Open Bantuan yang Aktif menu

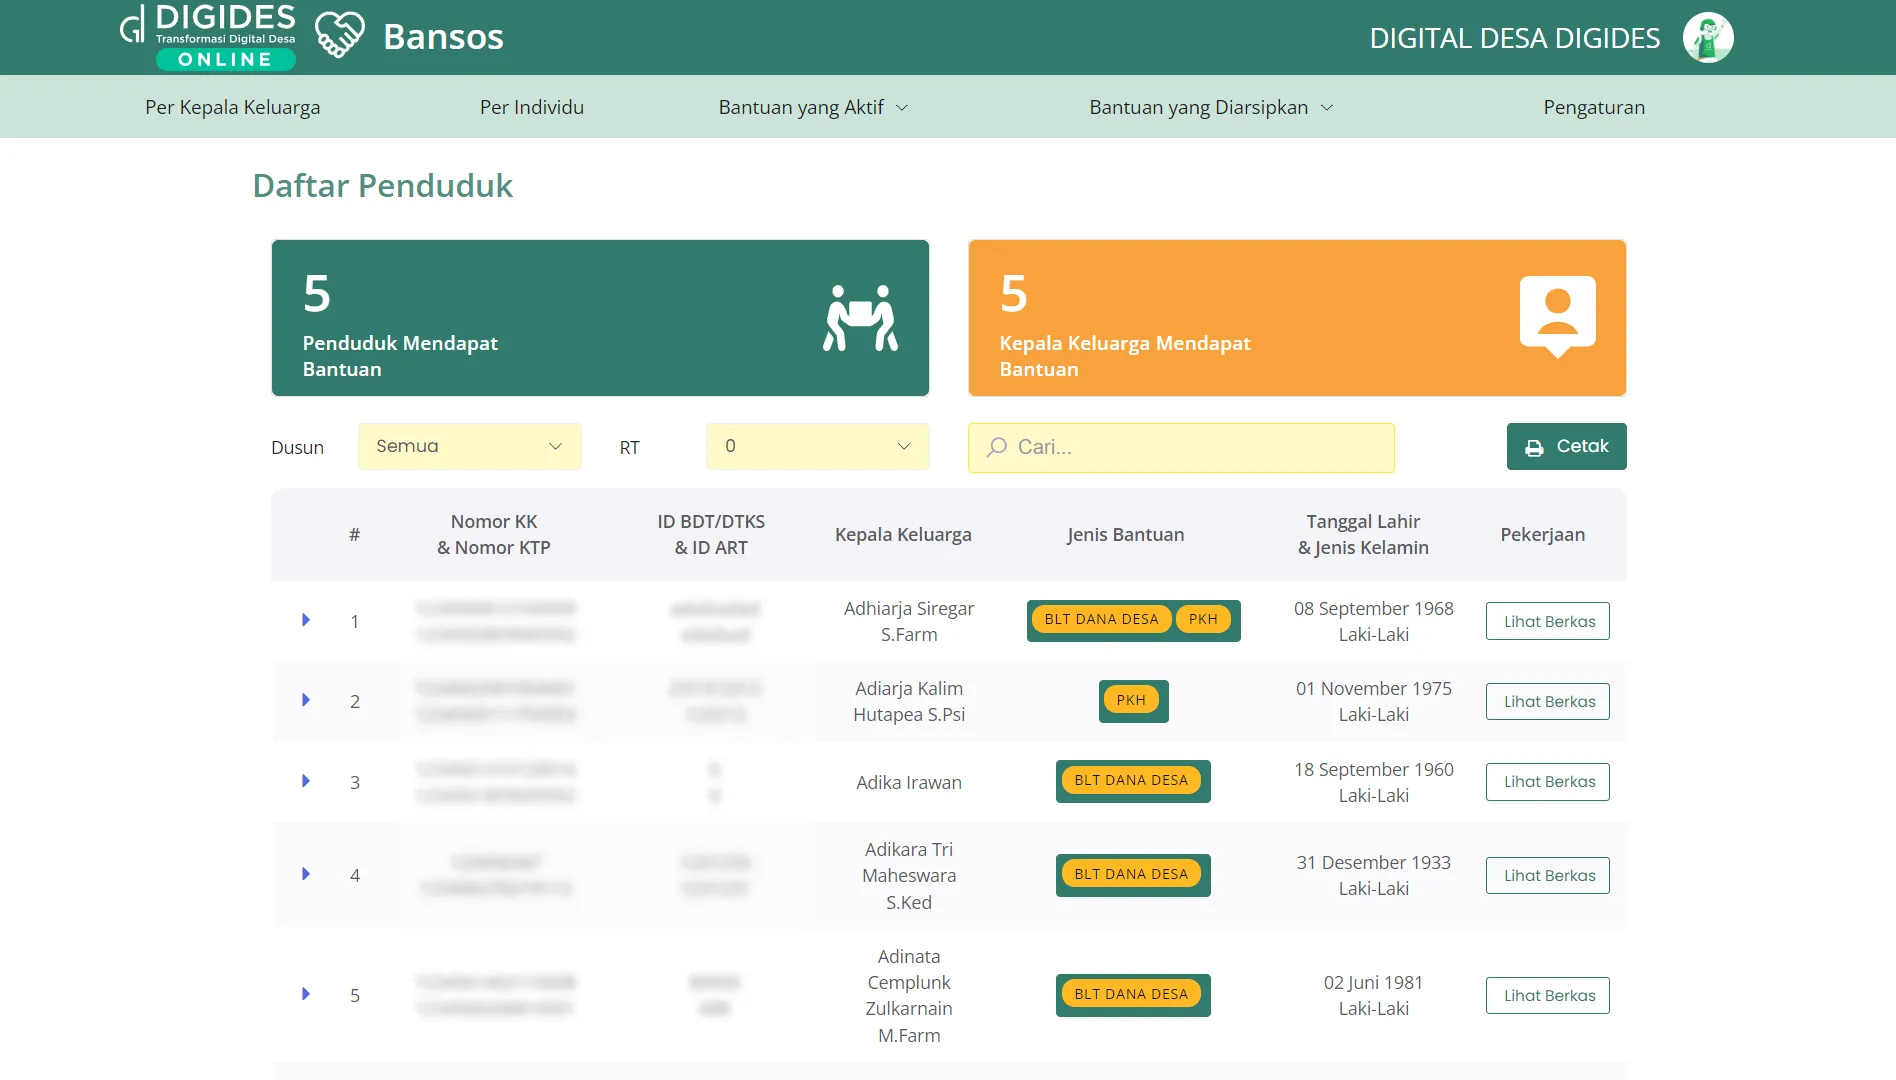point(812,107)
